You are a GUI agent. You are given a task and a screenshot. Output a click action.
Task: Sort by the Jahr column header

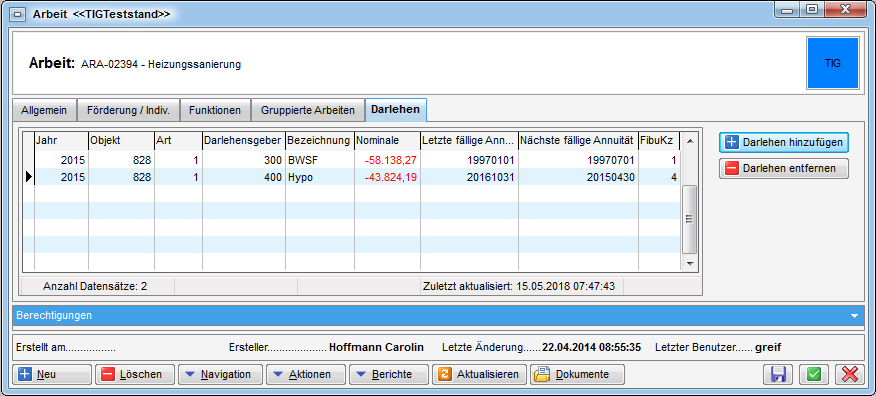tap(61, 142)
